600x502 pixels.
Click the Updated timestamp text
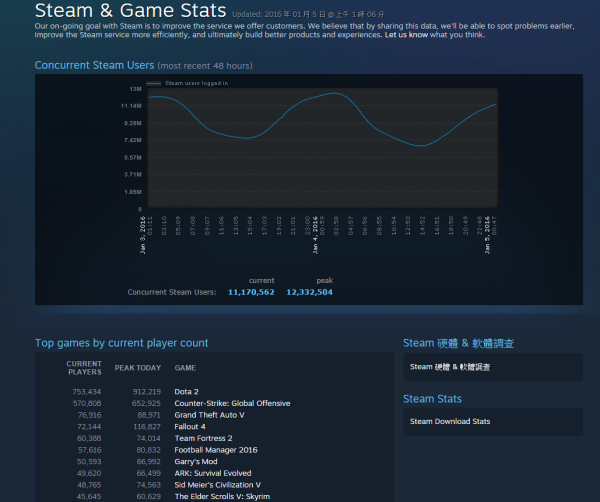point(308,15)
